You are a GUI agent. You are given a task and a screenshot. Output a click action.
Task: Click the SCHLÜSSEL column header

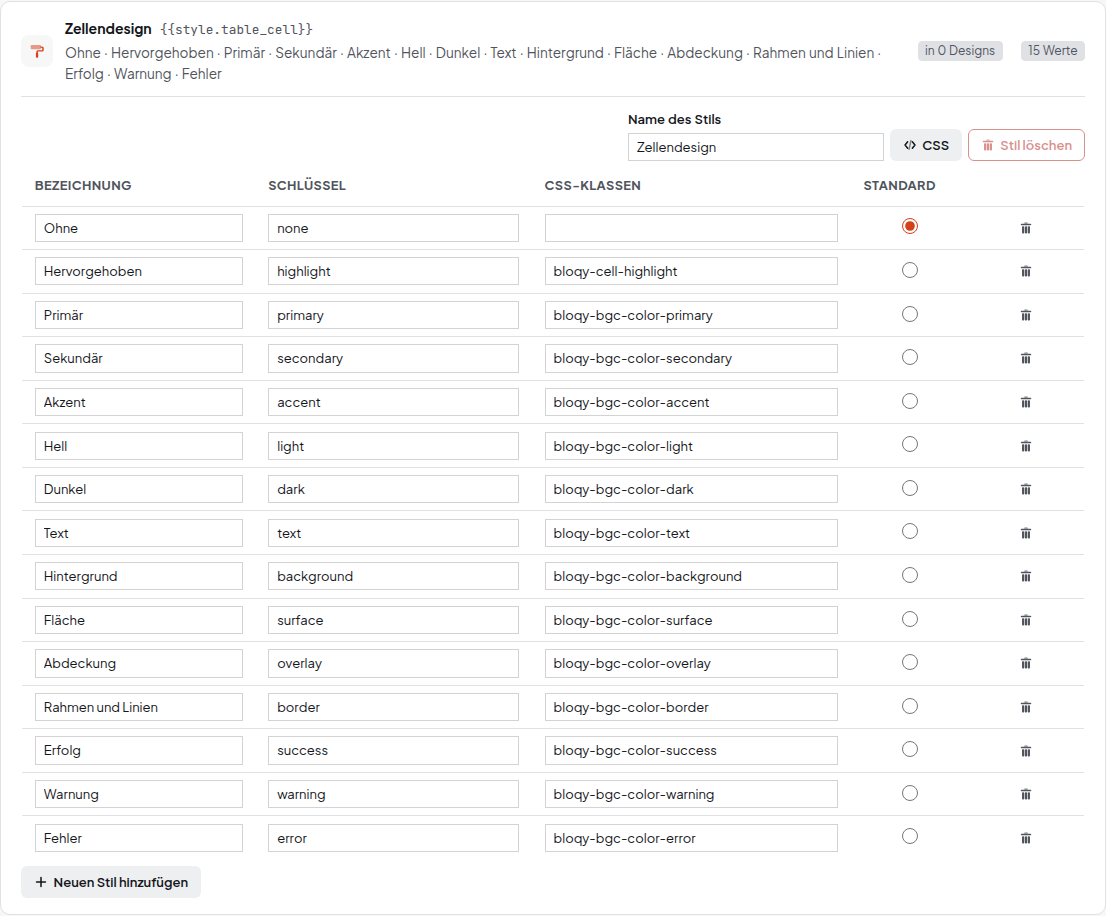(x=307, y=185)
